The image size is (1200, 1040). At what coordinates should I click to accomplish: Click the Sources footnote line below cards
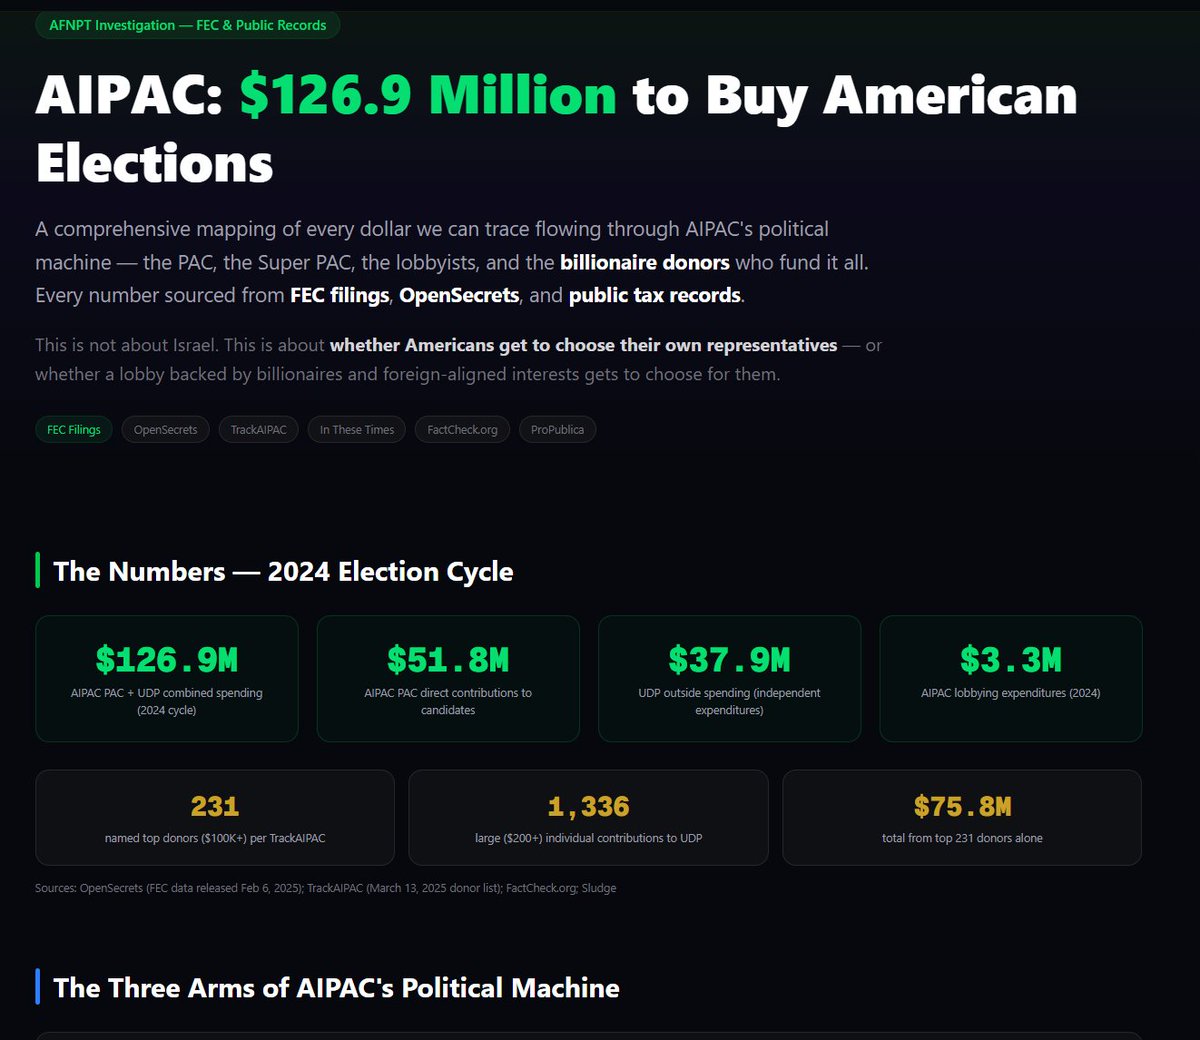[325, 888]
